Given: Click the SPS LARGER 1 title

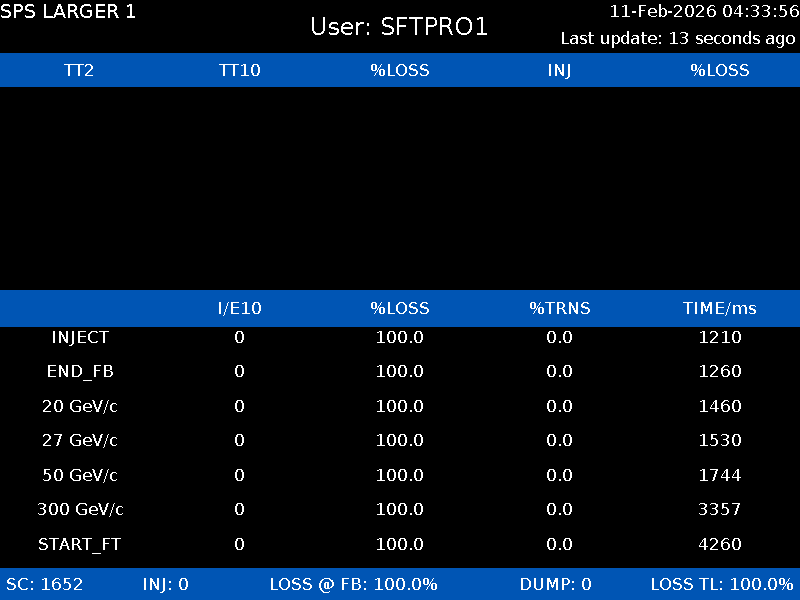Looking at the screenshot, I should (x=68, y=12).
